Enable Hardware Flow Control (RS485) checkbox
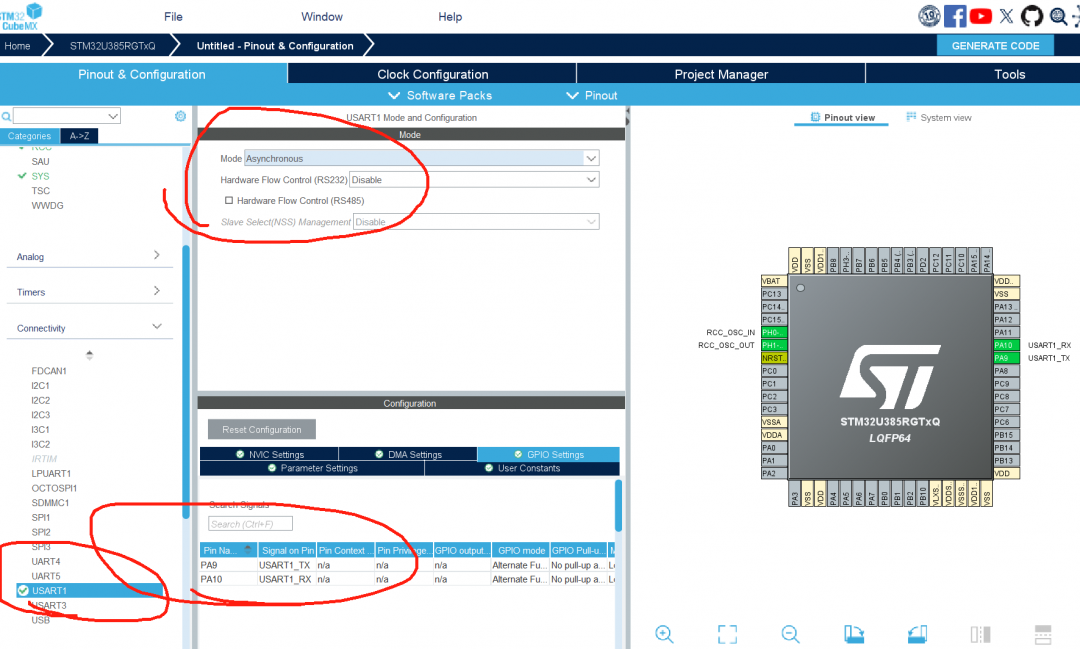 229,200
